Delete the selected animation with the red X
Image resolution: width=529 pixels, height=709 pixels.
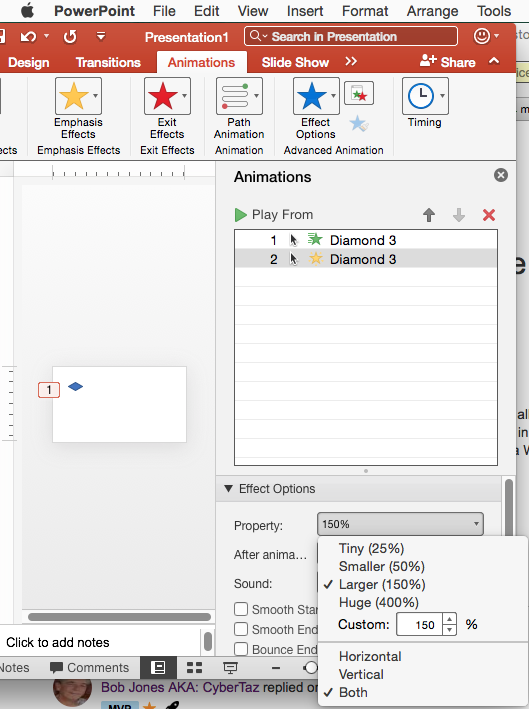[489, 215]
